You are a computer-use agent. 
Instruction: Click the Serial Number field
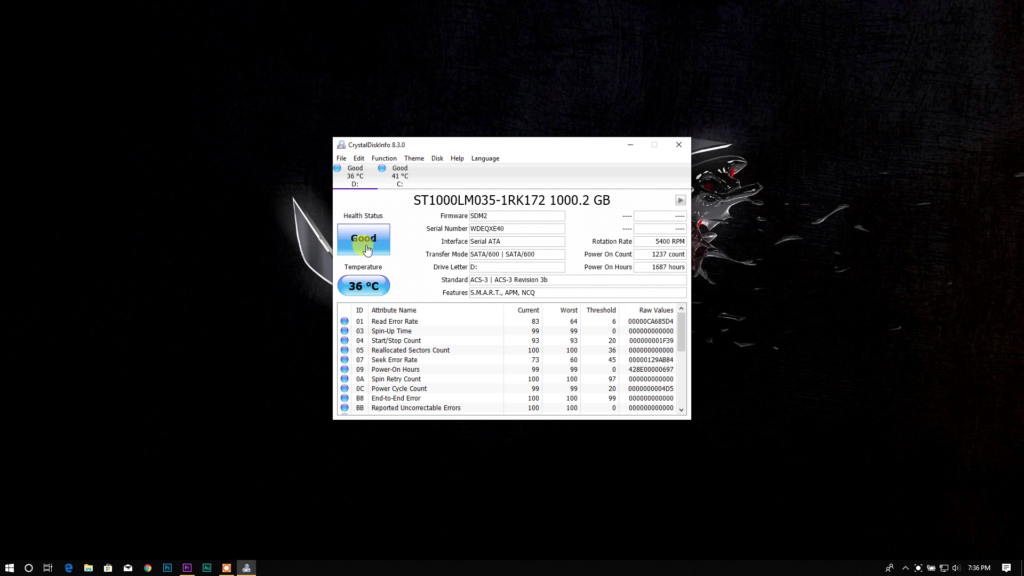pyautogui.click(x=517, y=229)
